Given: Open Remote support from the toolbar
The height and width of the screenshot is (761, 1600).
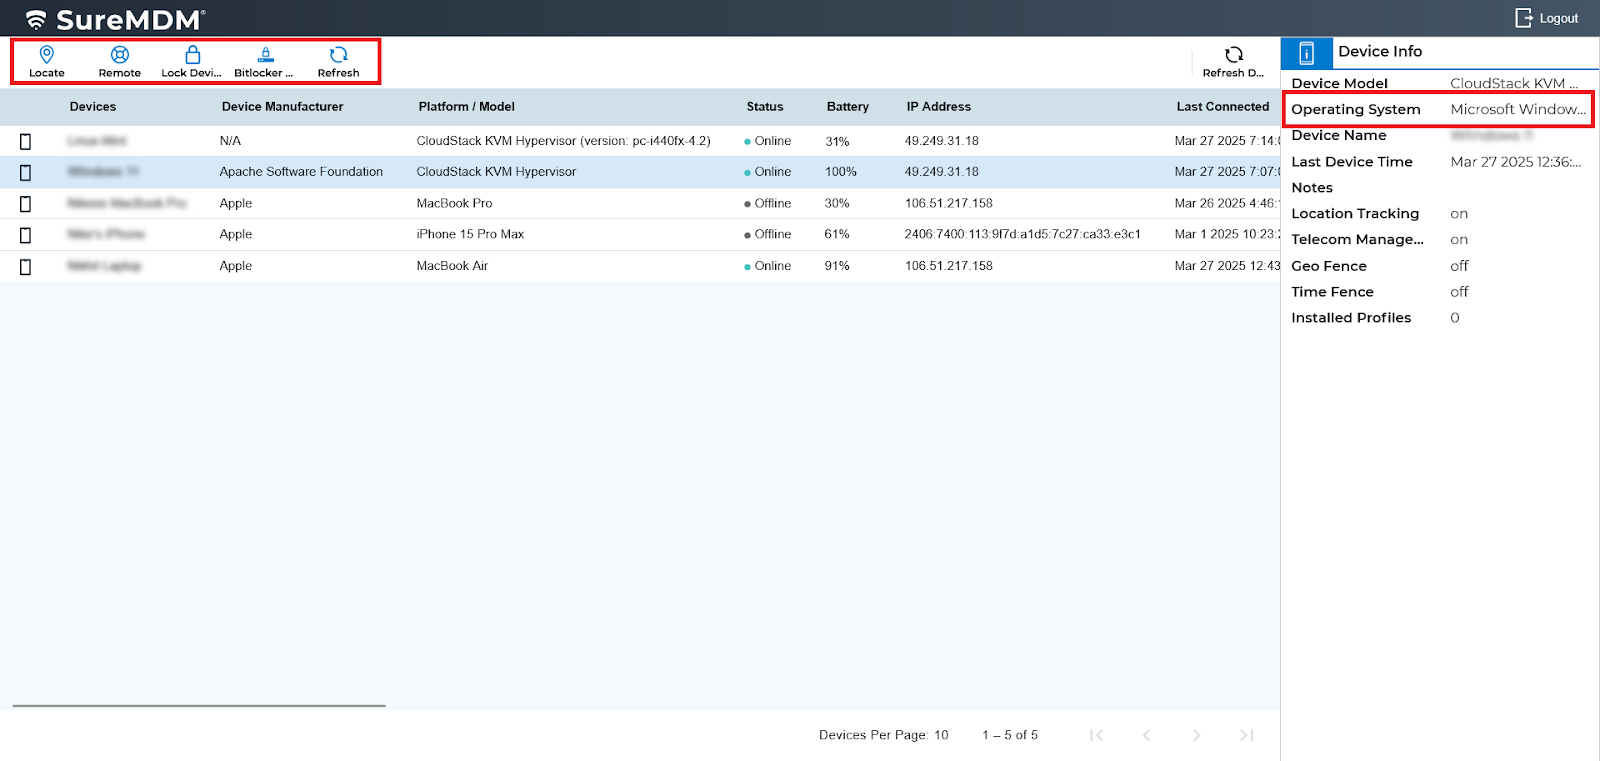Looking at the screenshot, I should click(x=120, y=55).
